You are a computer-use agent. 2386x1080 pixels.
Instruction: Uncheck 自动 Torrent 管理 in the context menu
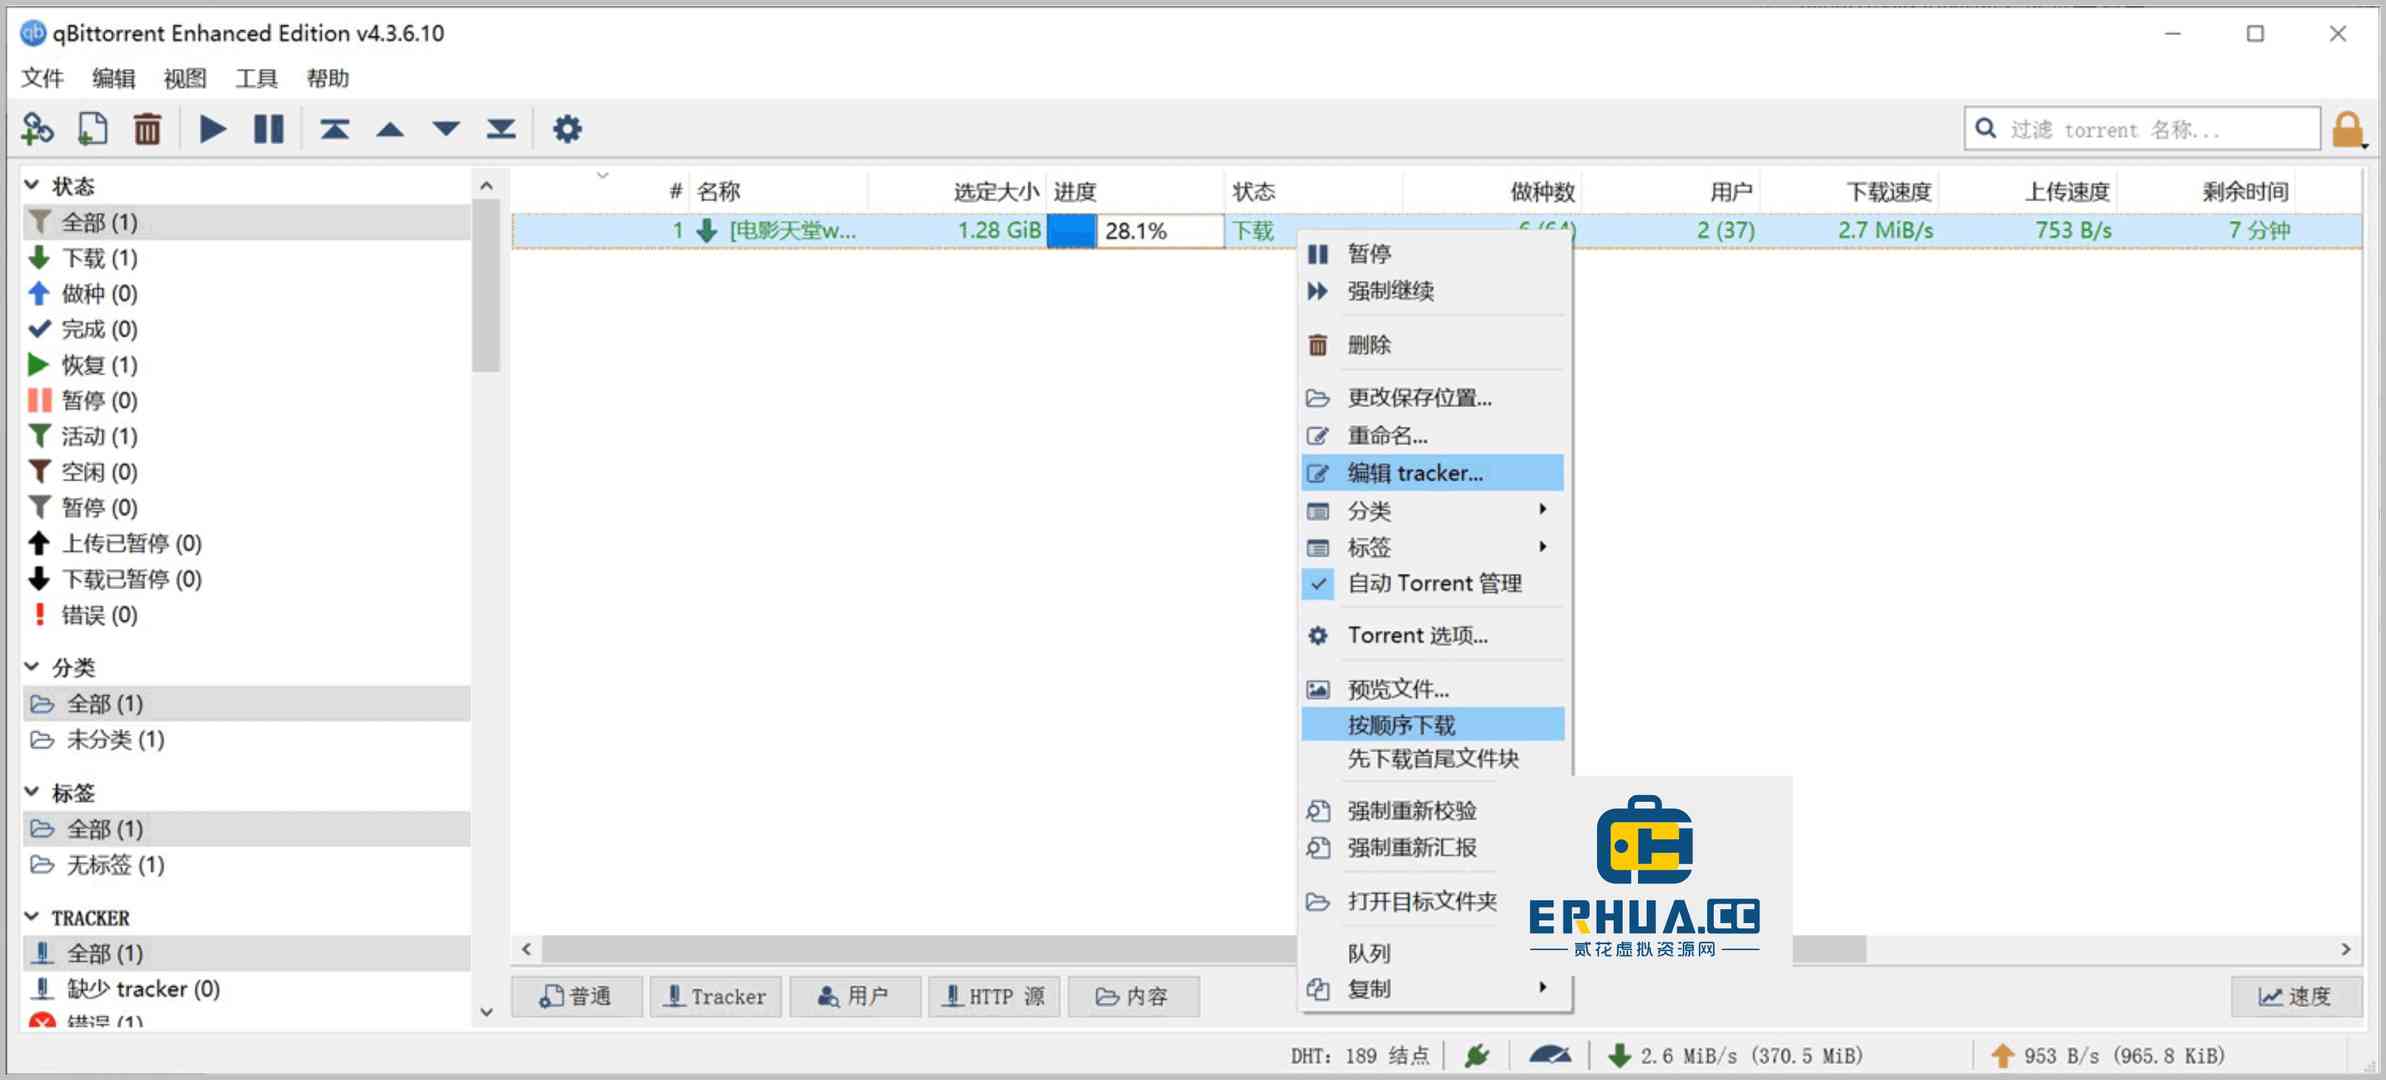1434,583
